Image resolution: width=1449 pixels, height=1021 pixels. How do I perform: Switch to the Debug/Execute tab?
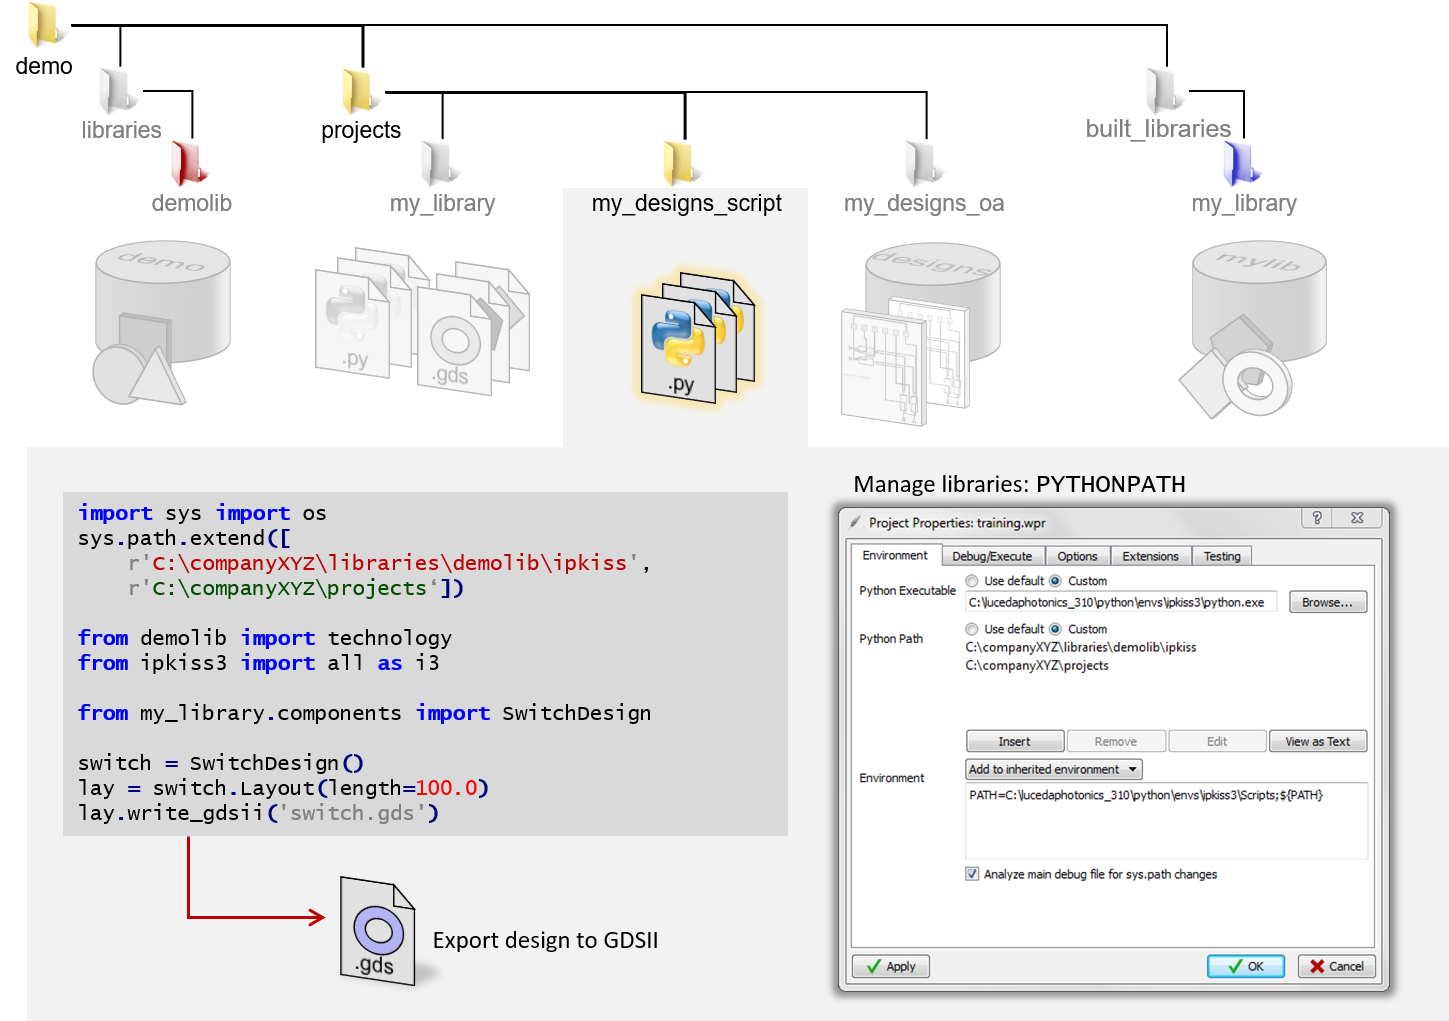point(992,556)
